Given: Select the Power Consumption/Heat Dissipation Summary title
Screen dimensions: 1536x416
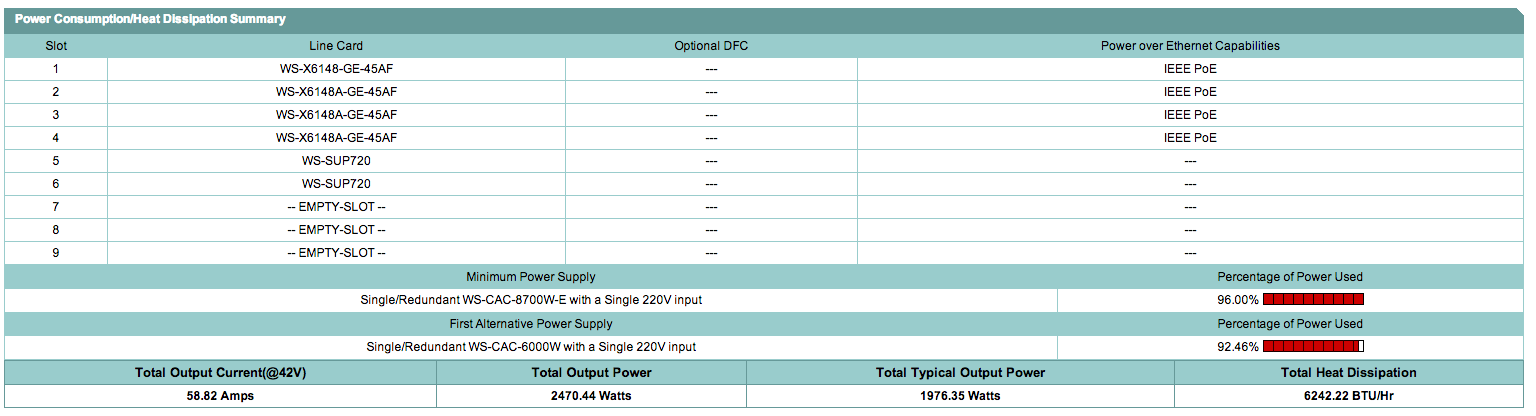Looking at the screenshot, I should (150, 19).
